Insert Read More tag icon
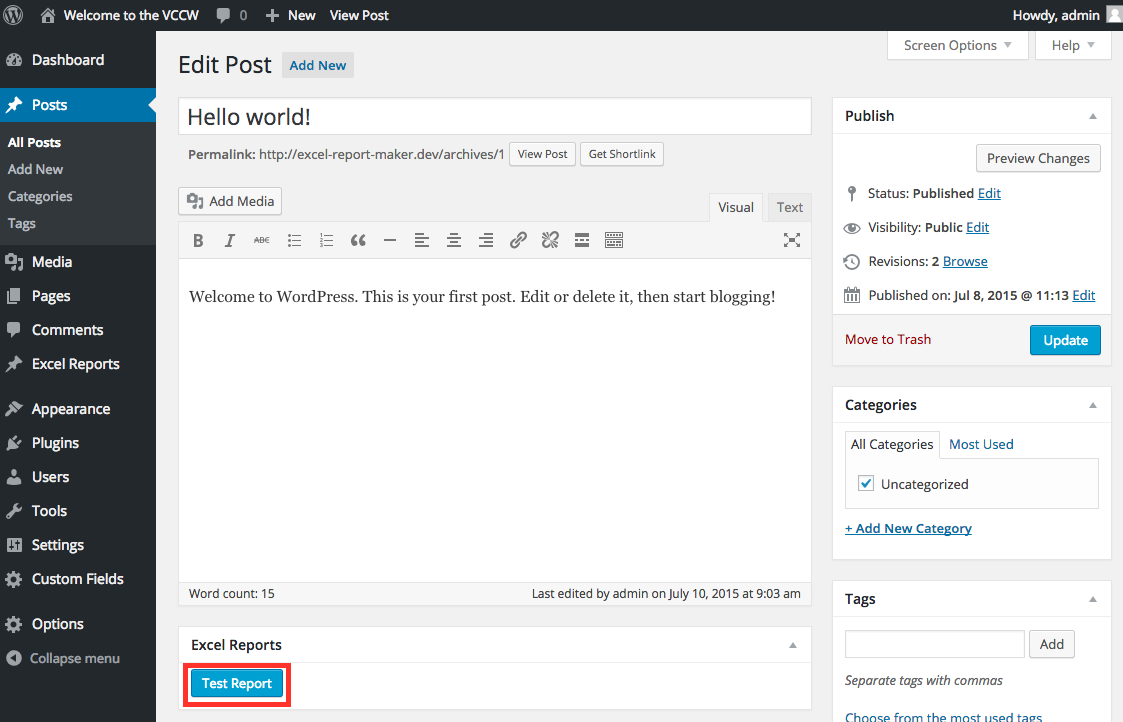This screenshot has width=1123, height=722. tap(582, 240)
